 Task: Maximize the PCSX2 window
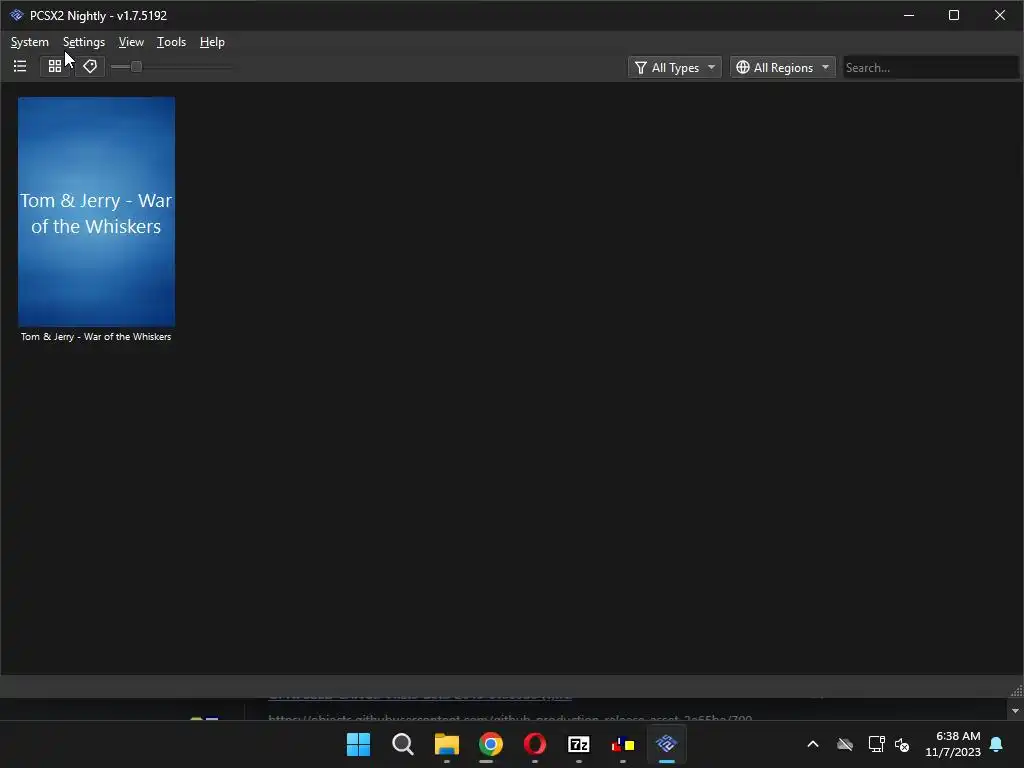954,15
